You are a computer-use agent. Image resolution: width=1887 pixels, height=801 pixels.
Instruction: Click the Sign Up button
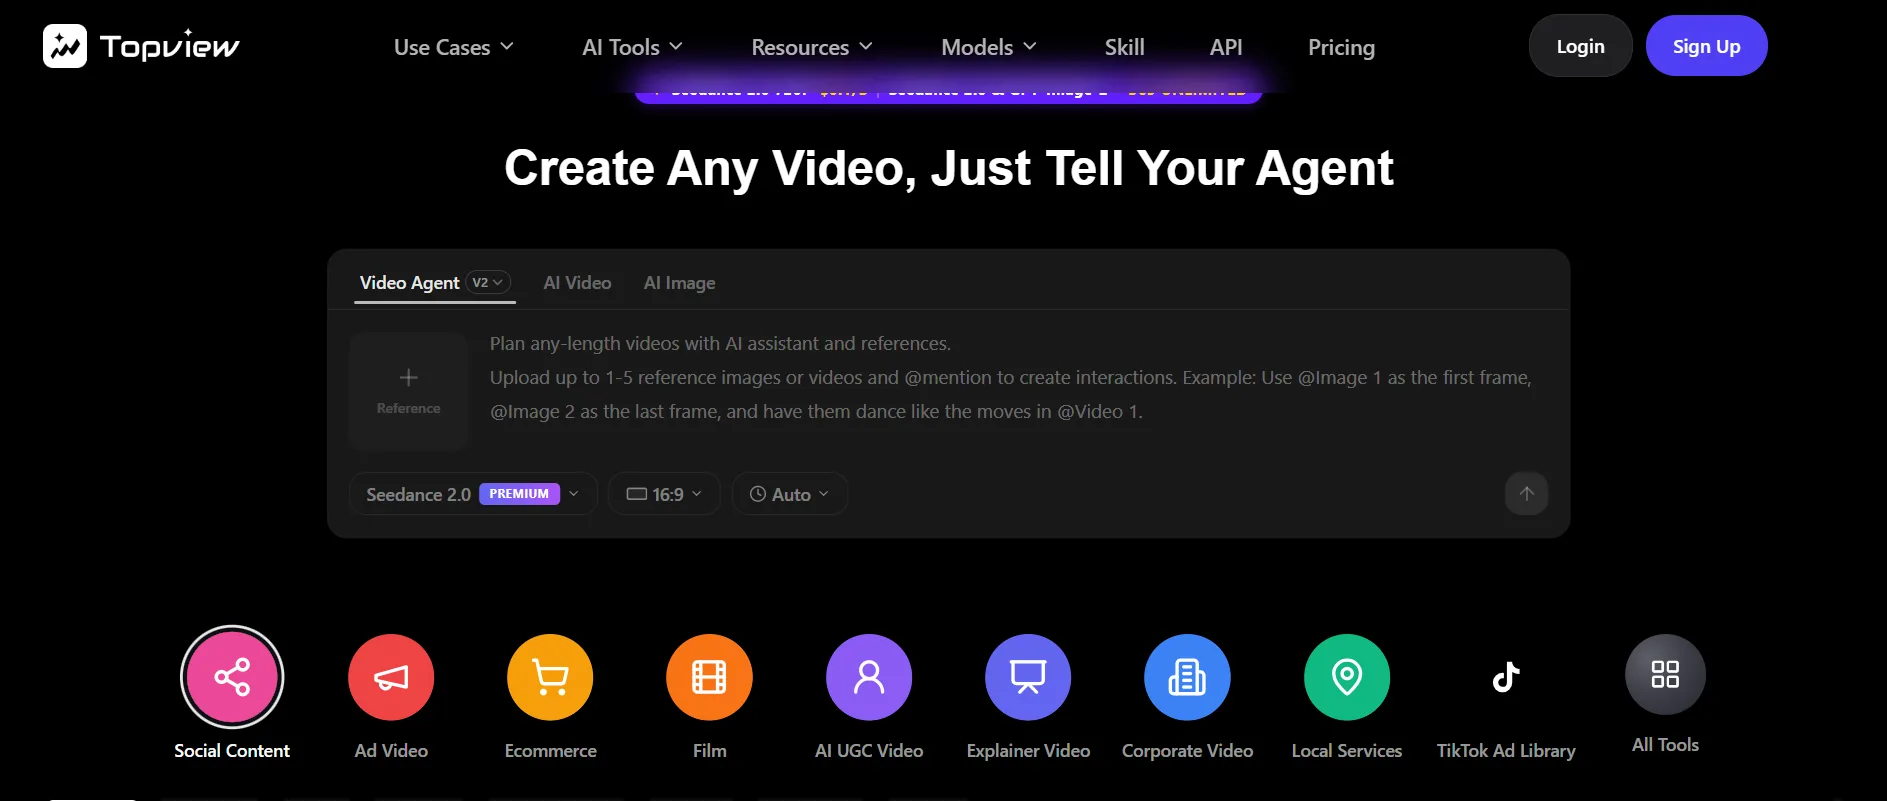(x=1706, y=46)
